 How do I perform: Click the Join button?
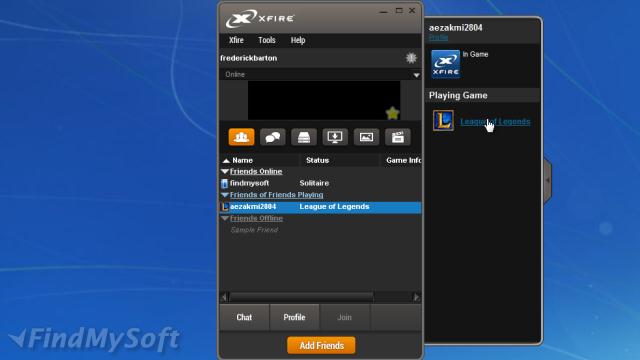point(344,317)
